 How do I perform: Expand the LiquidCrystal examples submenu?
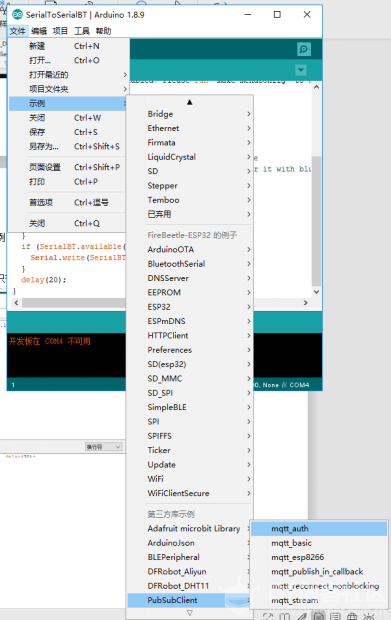(190, 157)
